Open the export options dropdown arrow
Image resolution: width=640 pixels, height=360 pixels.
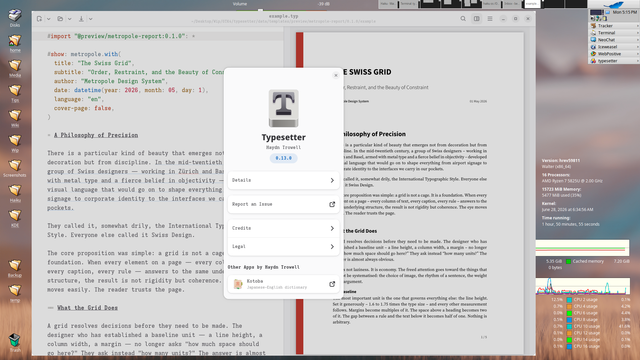pyautogui.click(x=91, y=19)
